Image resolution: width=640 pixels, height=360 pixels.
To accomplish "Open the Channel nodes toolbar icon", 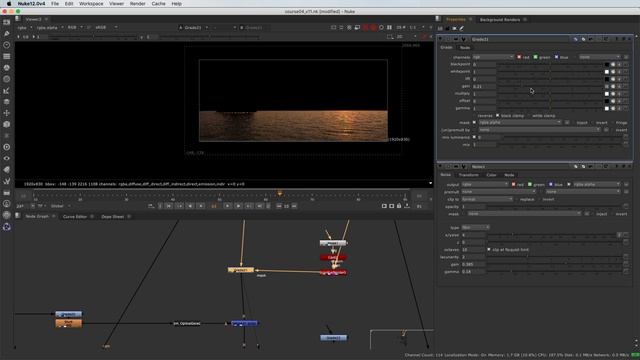I will (7, 56).
